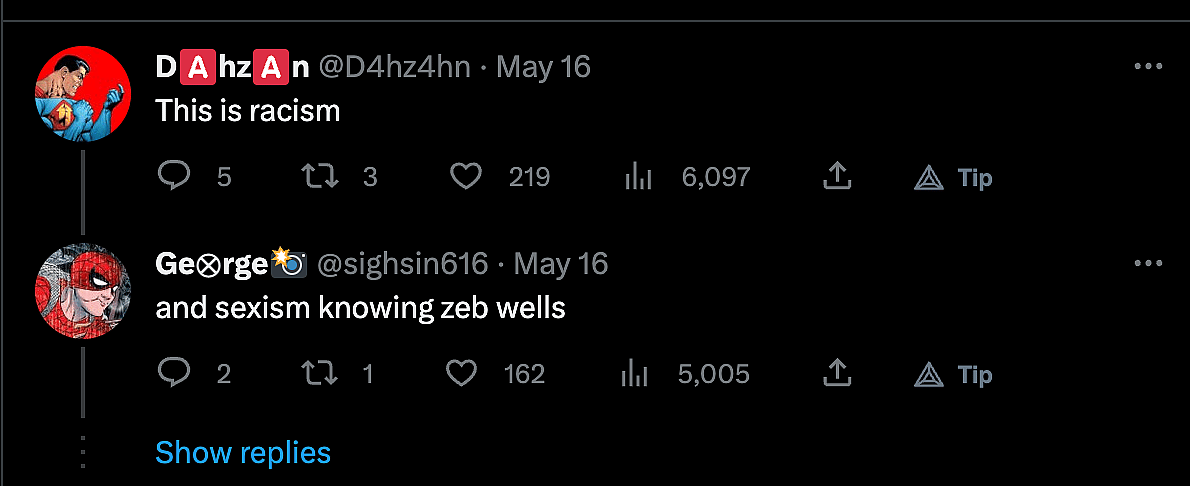
Task: Open more options for George's tweet
Action: tap(1148, 263)
